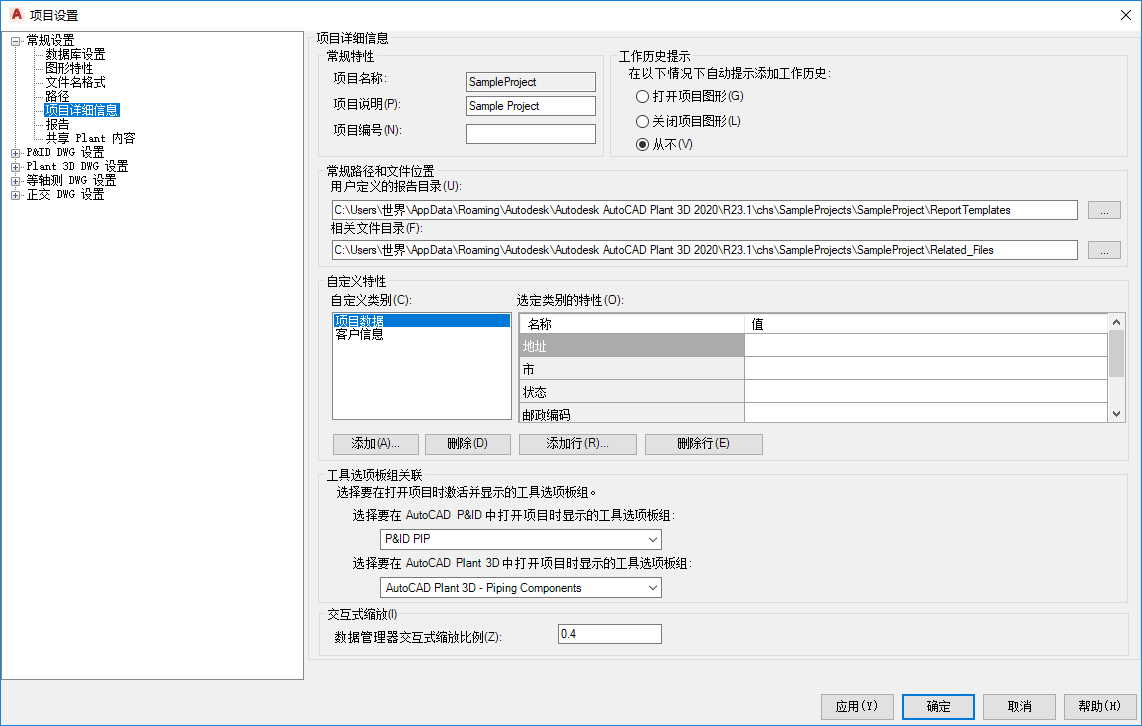1142x726 pixels.
Task: Expand the Plant 3D DWG 设置 node
Action: [15, 167]
